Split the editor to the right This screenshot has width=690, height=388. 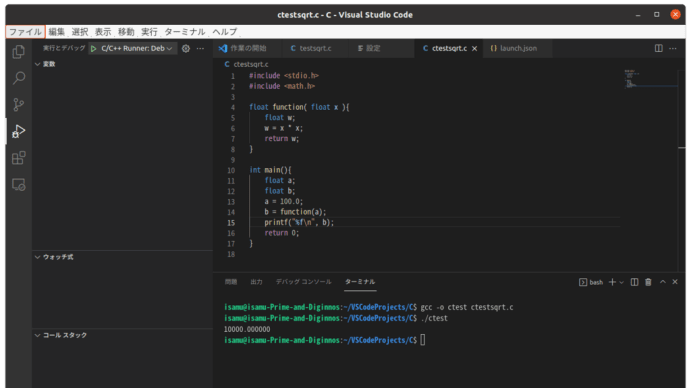(x=658, y=48)
